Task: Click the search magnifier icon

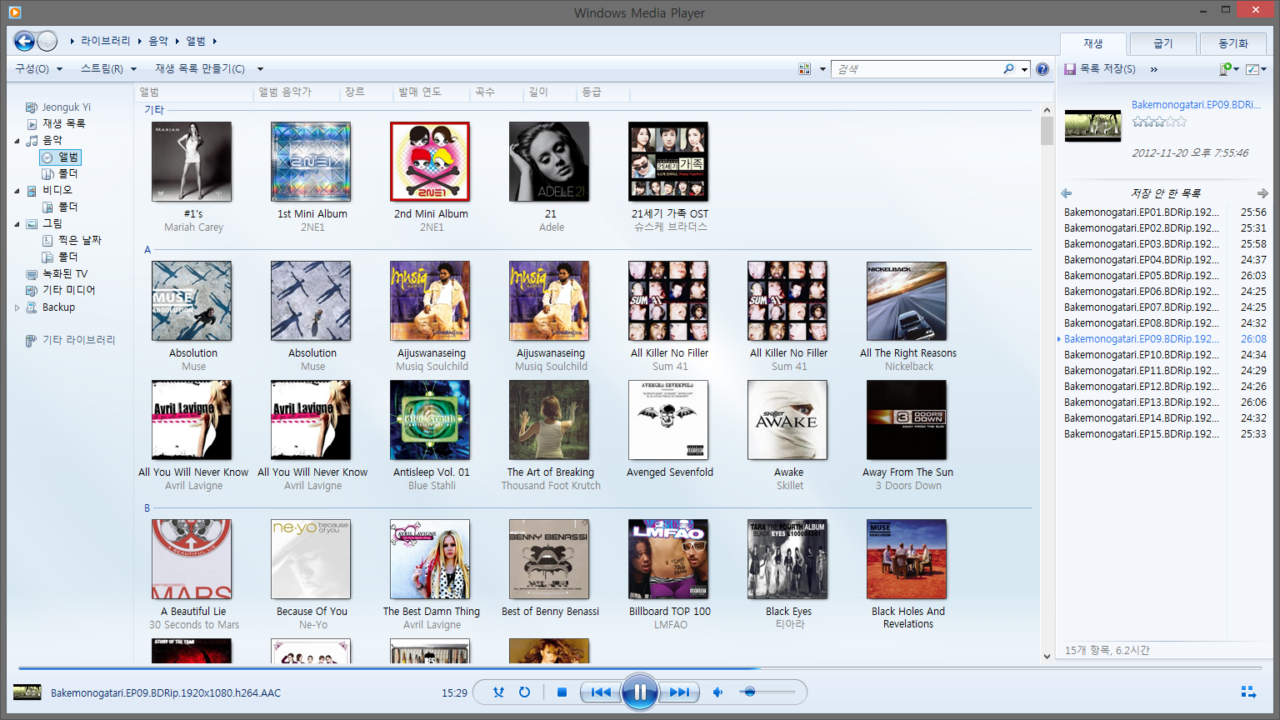Action: pos(1009,69)
